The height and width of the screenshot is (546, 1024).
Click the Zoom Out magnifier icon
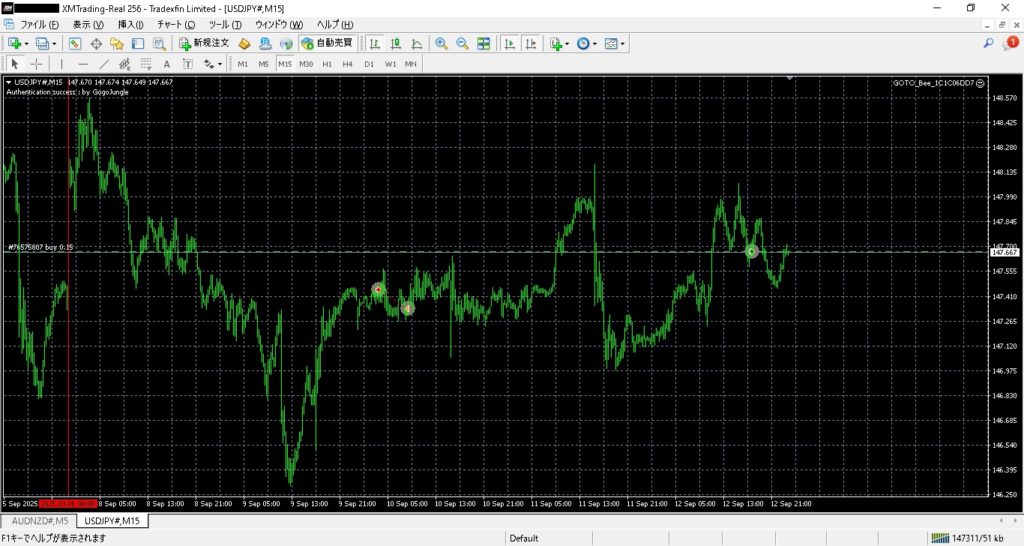point(462,43)
